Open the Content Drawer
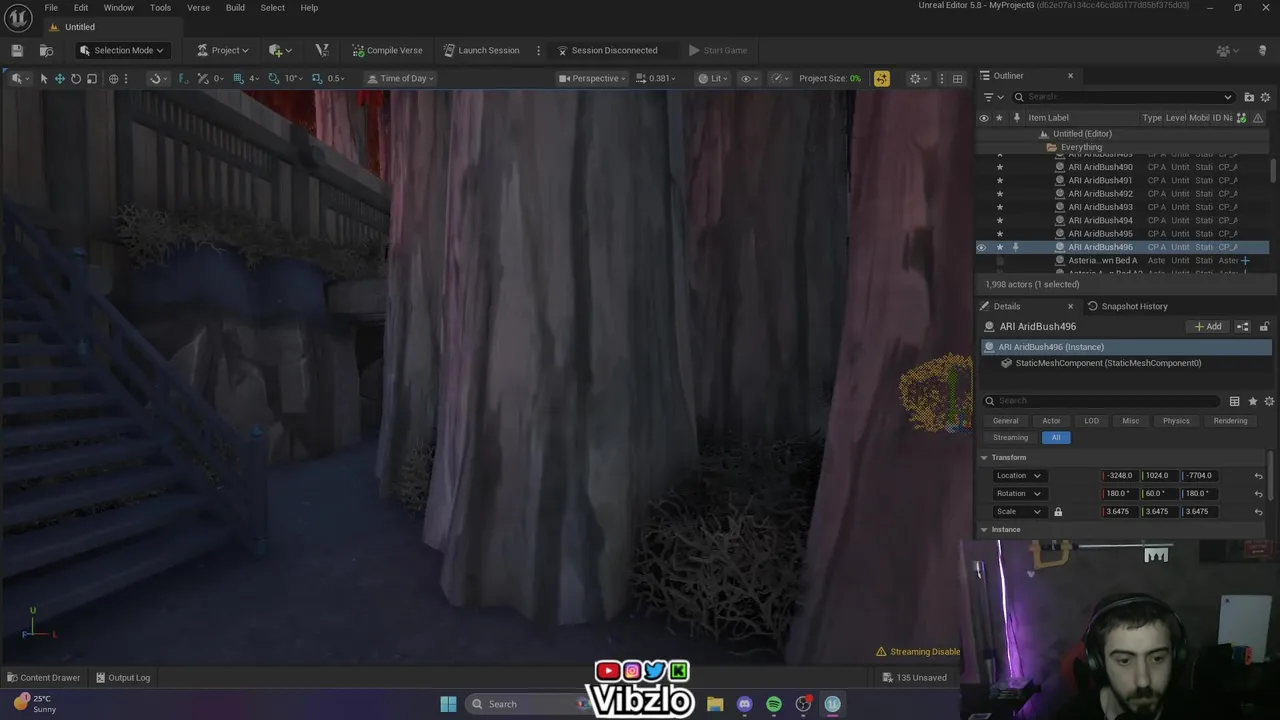The image size is (1280, 720). tap(44, 678)
